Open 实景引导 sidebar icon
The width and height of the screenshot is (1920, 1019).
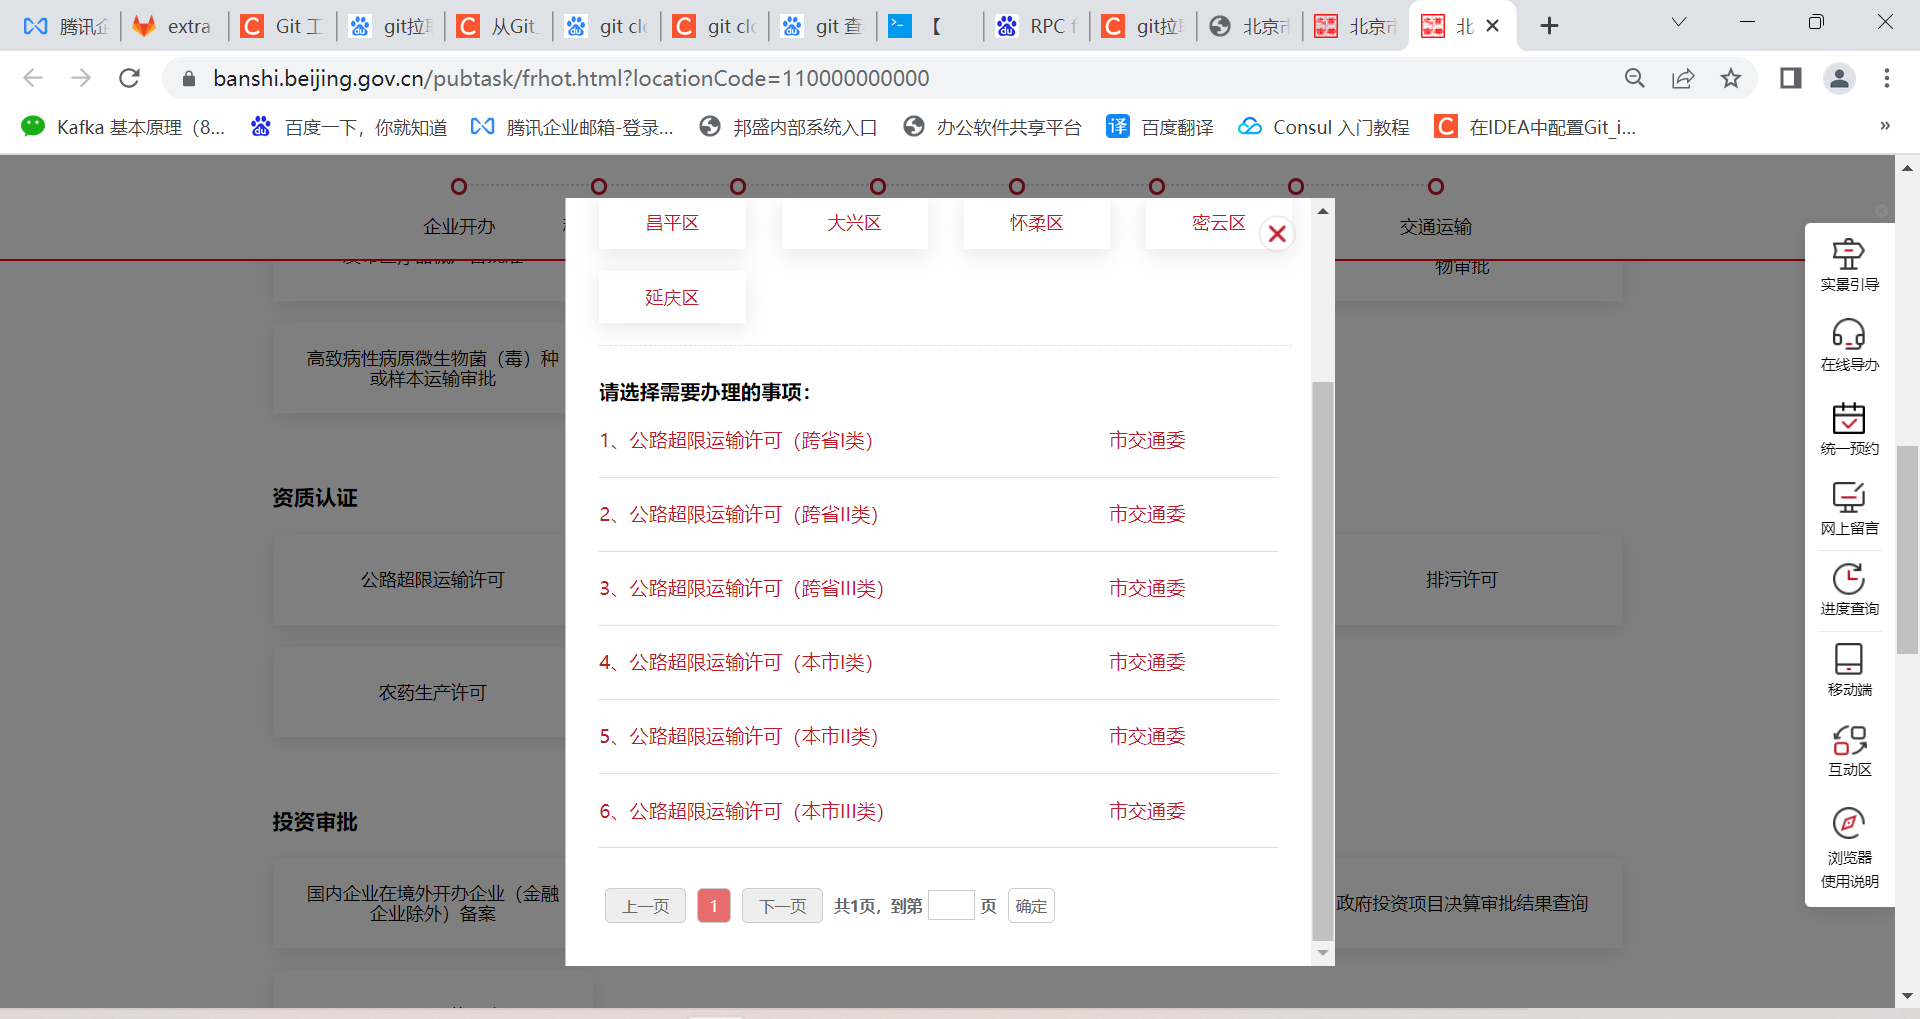click(x=1849, y=265)
